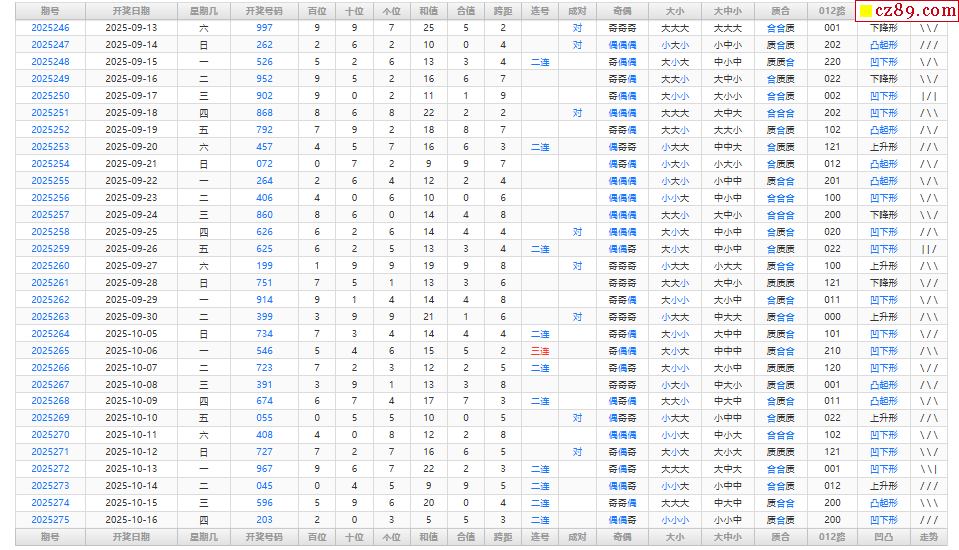
Task: Click the 和值 header in the top row
Action: click(x=428, y=9)
